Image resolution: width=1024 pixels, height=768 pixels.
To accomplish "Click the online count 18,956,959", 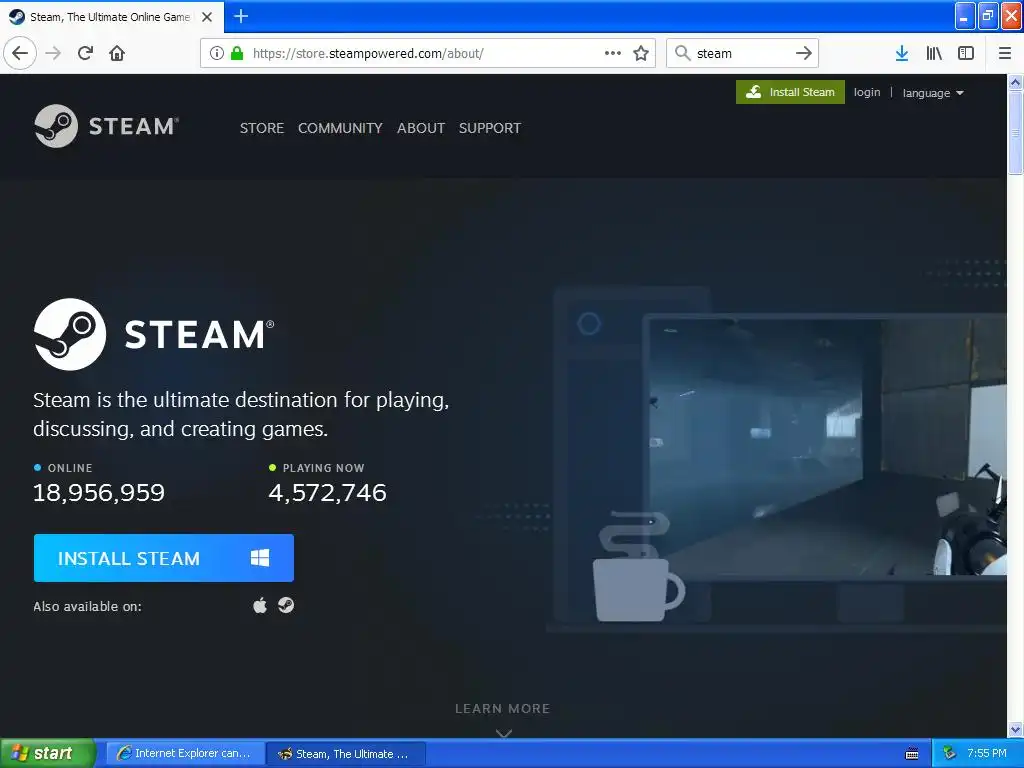I will point(99,492).
